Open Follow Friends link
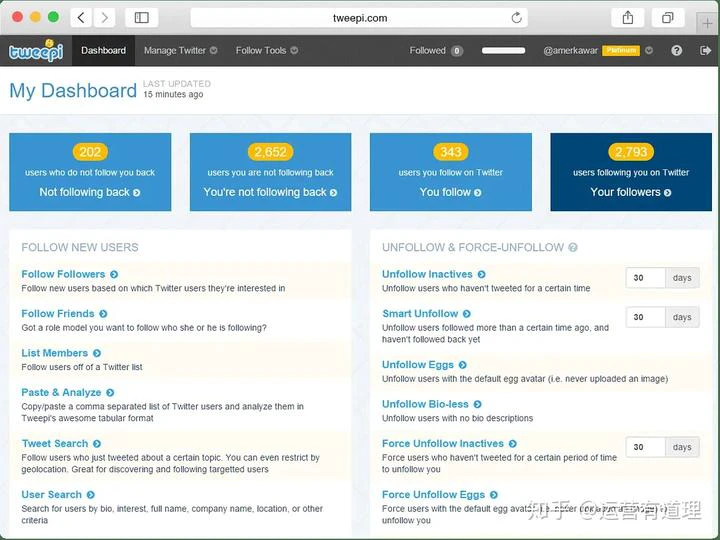 [58, 314]
